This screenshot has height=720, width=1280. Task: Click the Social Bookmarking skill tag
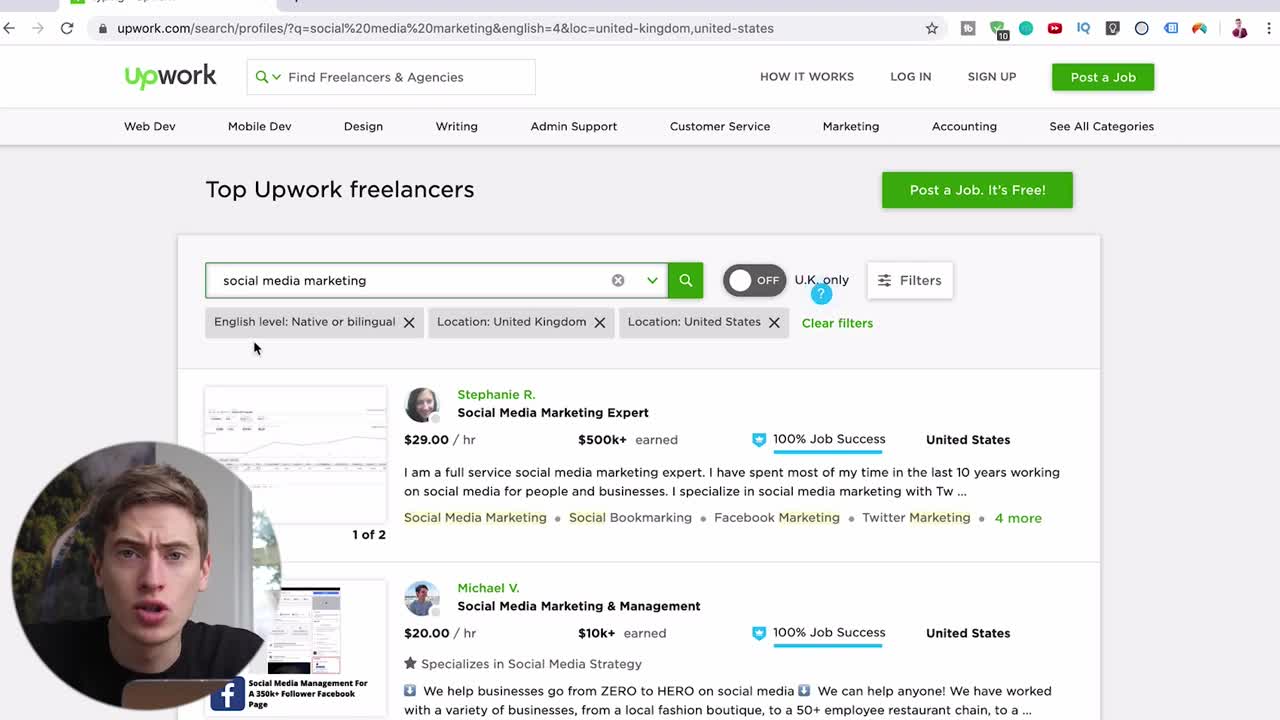[x=630, y=518]
